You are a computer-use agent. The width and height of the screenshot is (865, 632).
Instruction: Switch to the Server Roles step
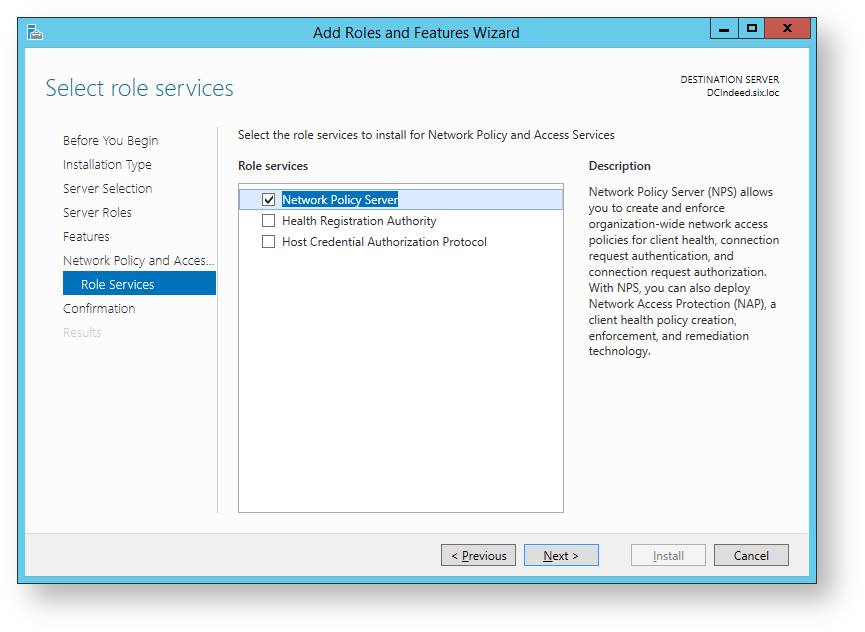point(97,213)
